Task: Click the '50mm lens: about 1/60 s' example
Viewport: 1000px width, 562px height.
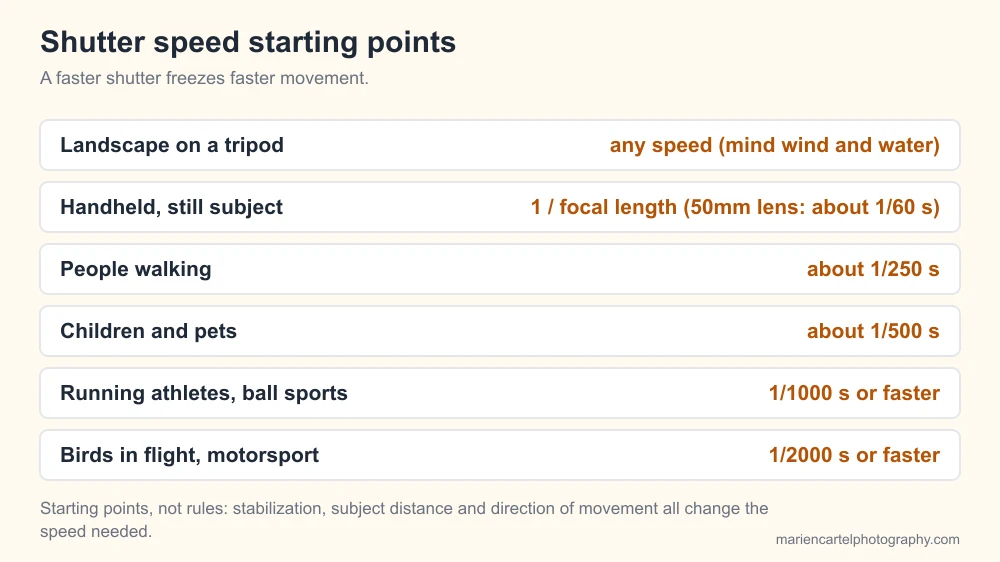Action: 811,207
